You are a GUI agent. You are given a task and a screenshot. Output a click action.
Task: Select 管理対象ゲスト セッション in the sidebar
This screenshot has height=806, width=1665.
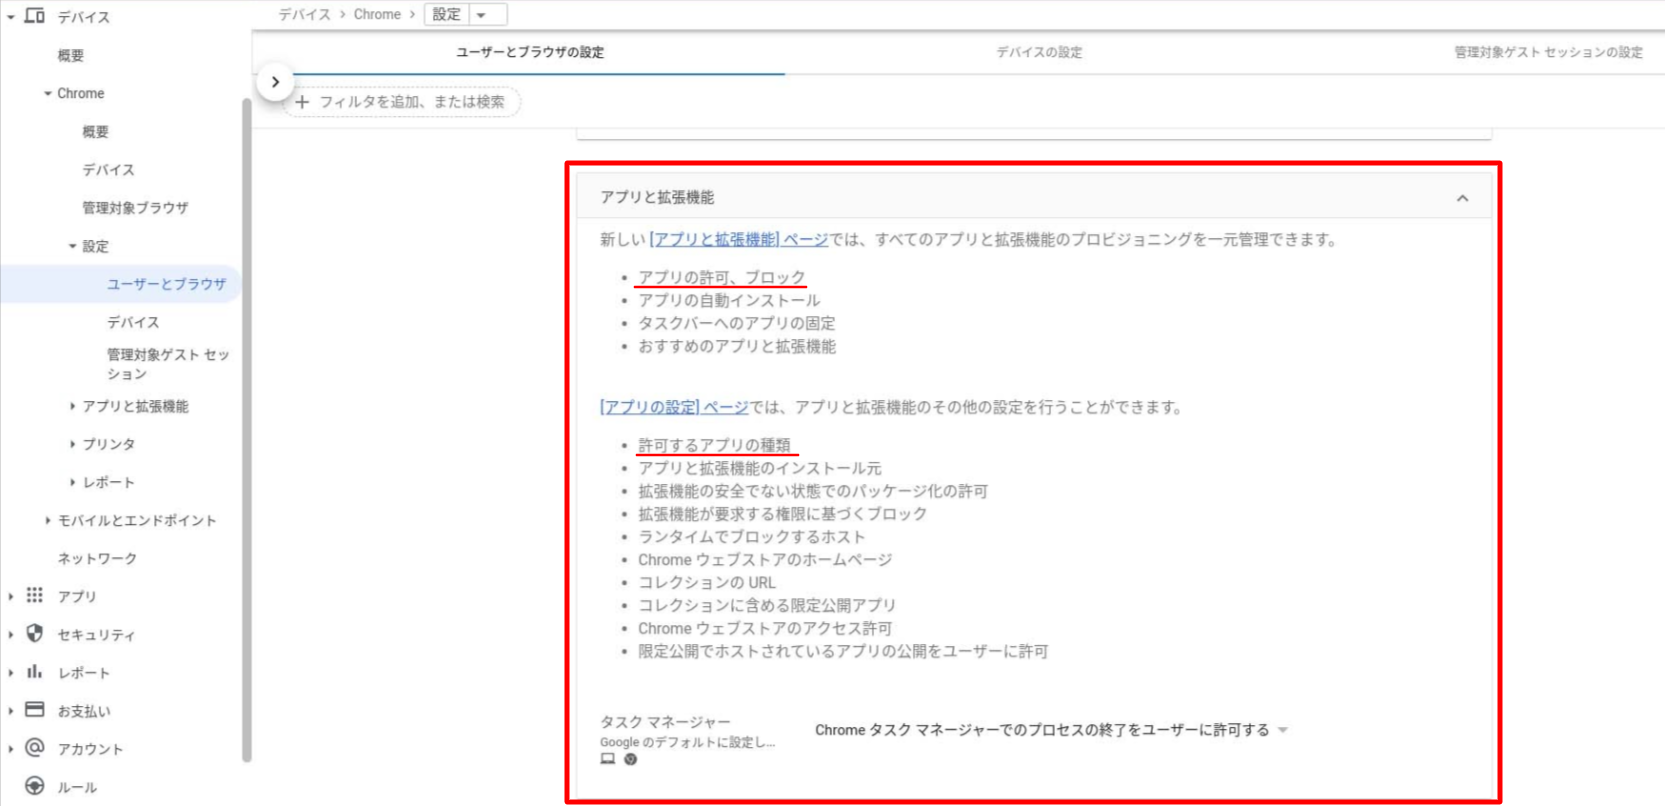click(168, 363)
